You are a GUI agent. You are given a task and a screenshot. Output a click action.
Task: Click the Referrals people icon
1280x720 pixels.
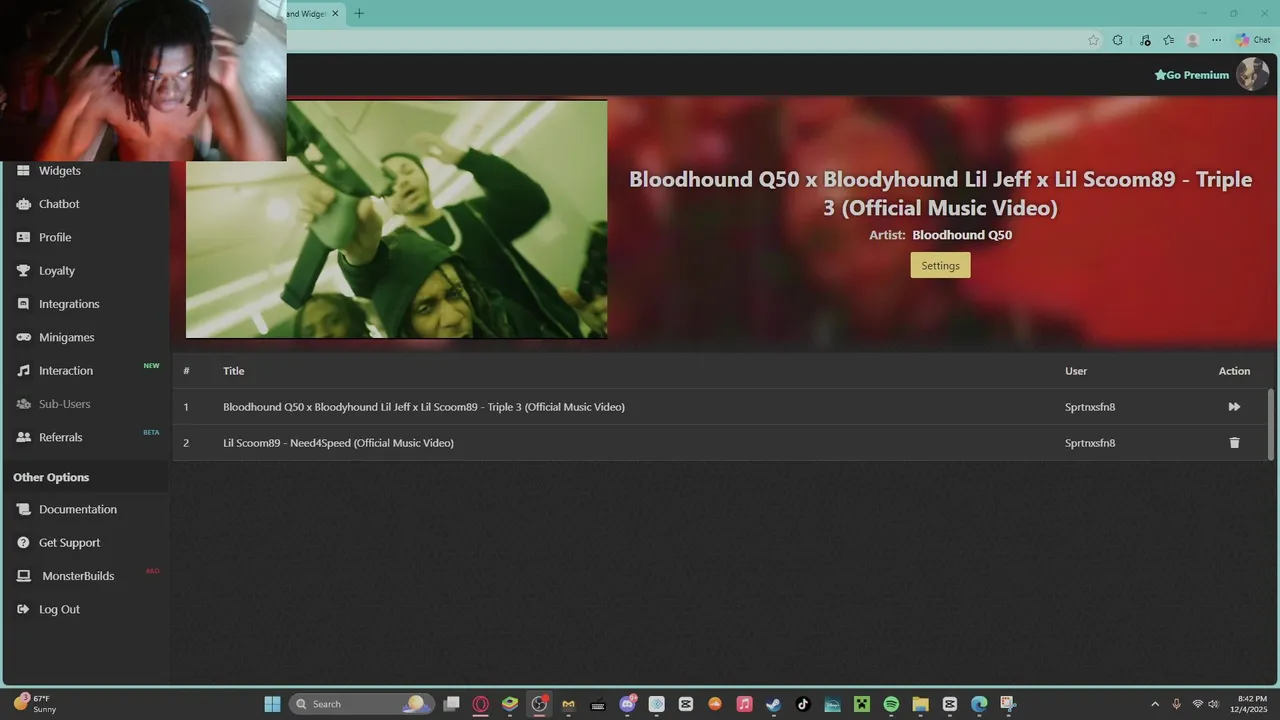pyautogui.click(x=24, y=437)
